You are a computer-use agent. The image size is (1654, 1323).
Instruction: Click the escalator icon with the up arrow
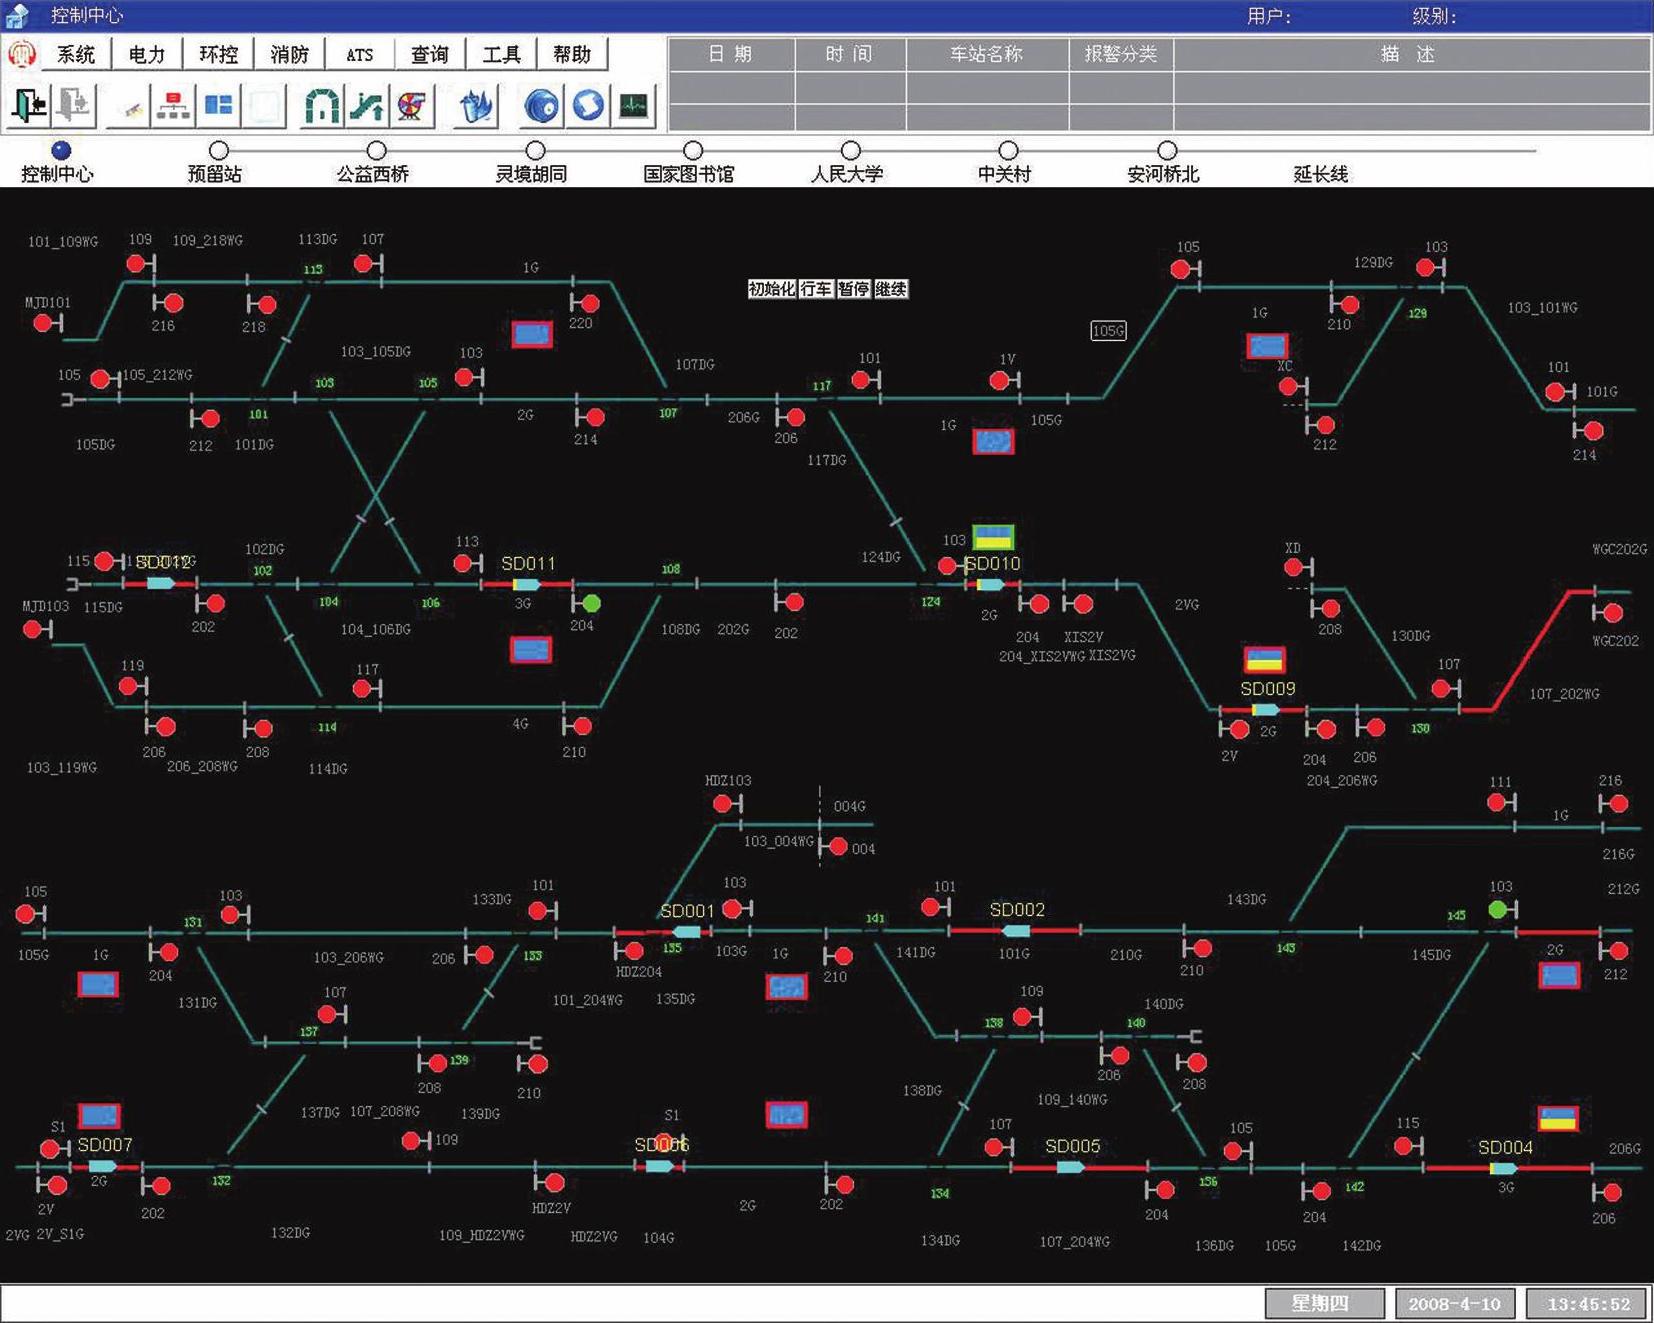(366, 106)
